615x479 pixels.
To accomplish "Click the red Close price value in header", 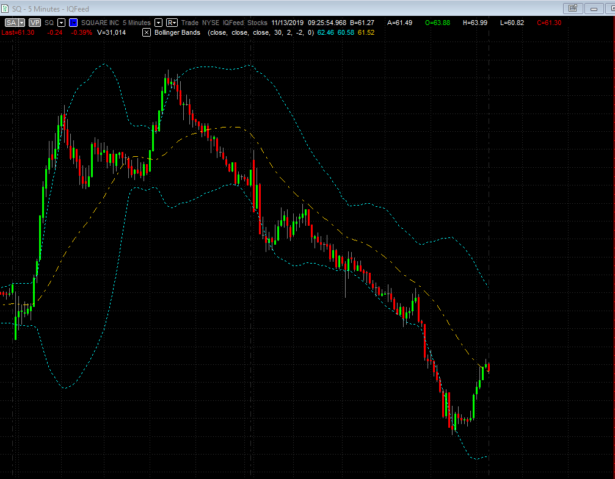I will point(549,21).
